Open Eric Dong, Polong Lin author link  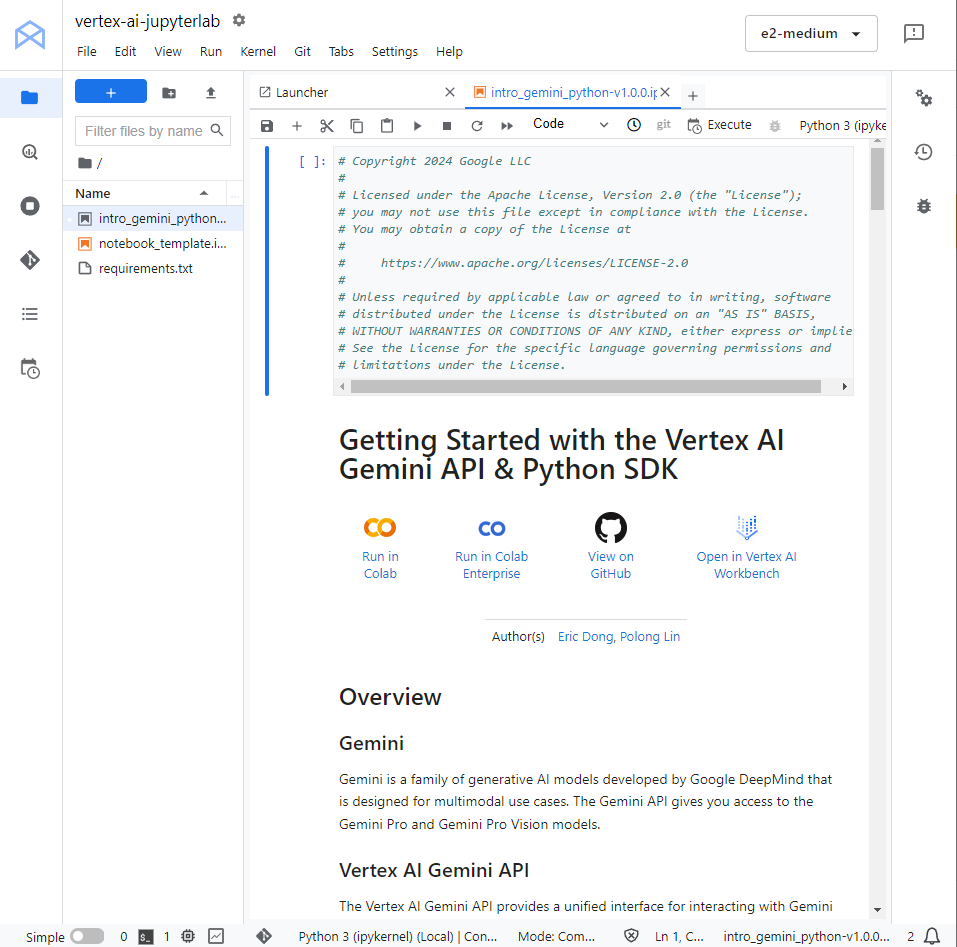pyautogui.click(x=618, y=636)
